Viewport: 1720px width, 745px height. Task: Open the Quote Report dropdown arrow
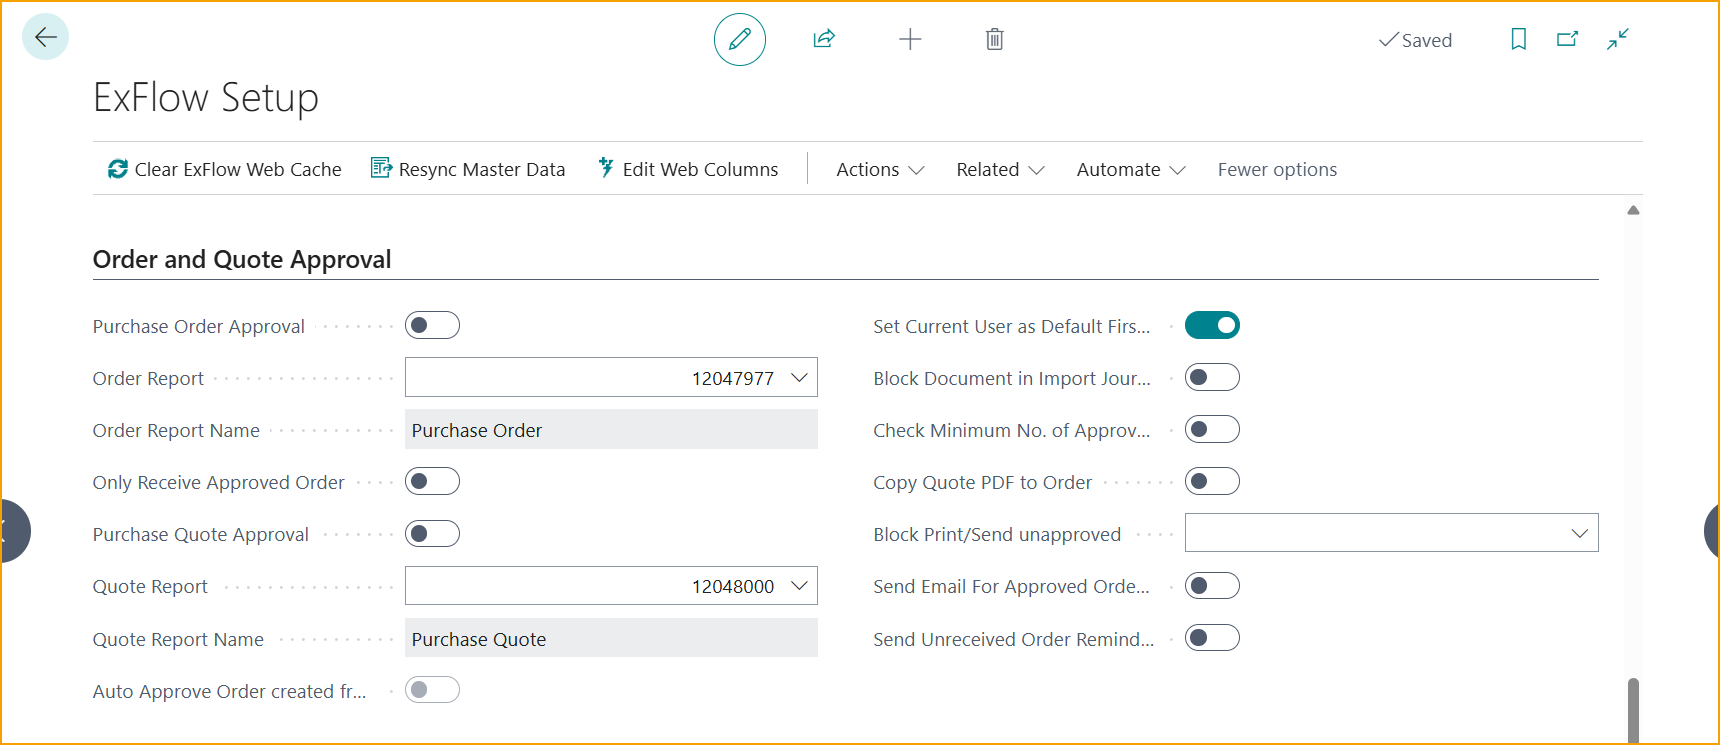coord(799,585)
